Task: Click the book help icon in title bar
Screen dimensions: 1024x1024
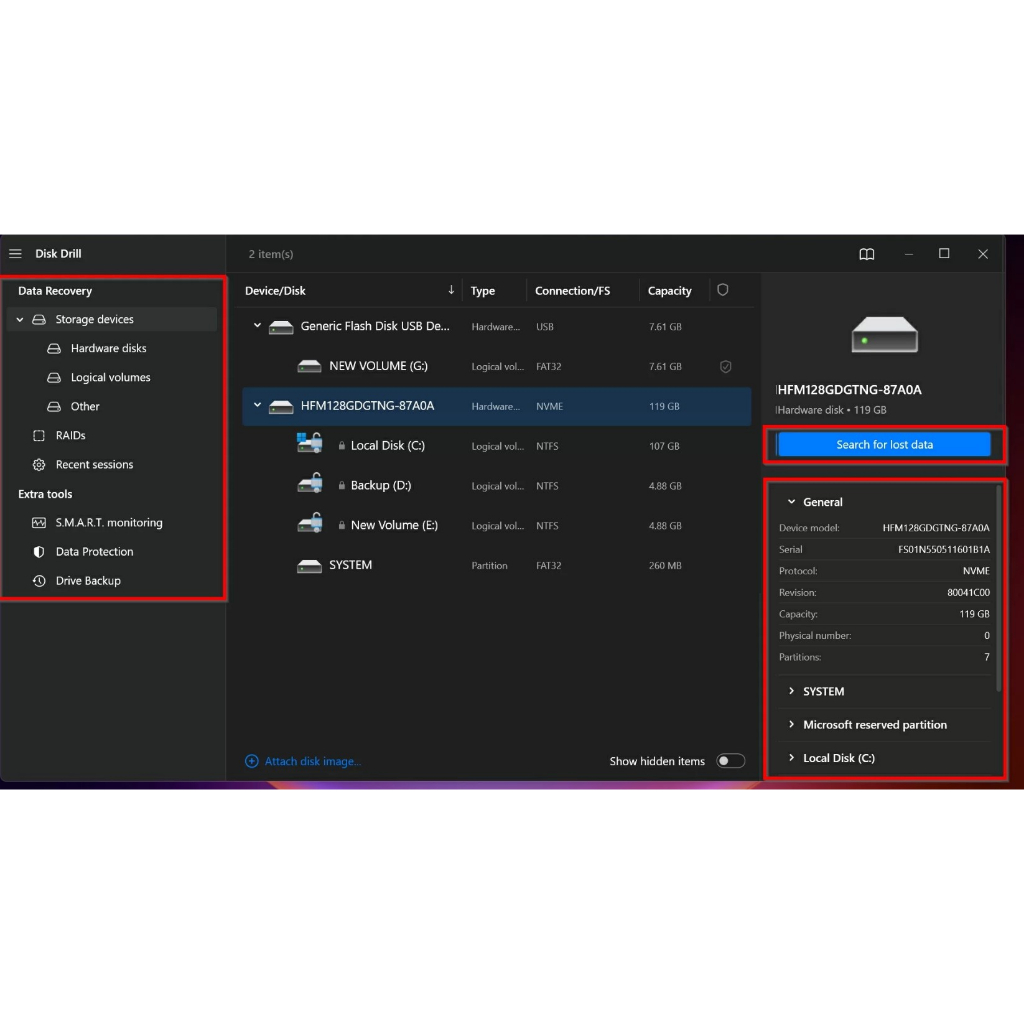Action: pyautogui.click(x=867, y=254)
